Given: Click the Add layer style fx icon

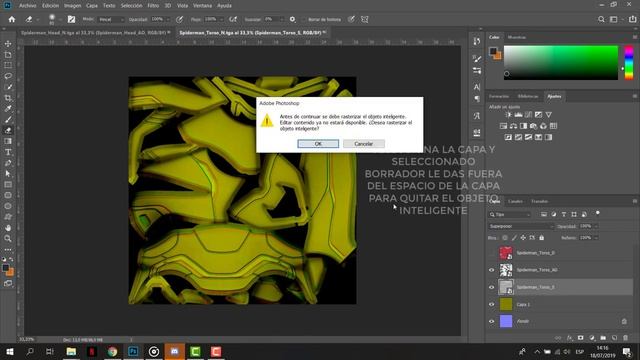Looking at the screenshot, I should click(570, 338).
